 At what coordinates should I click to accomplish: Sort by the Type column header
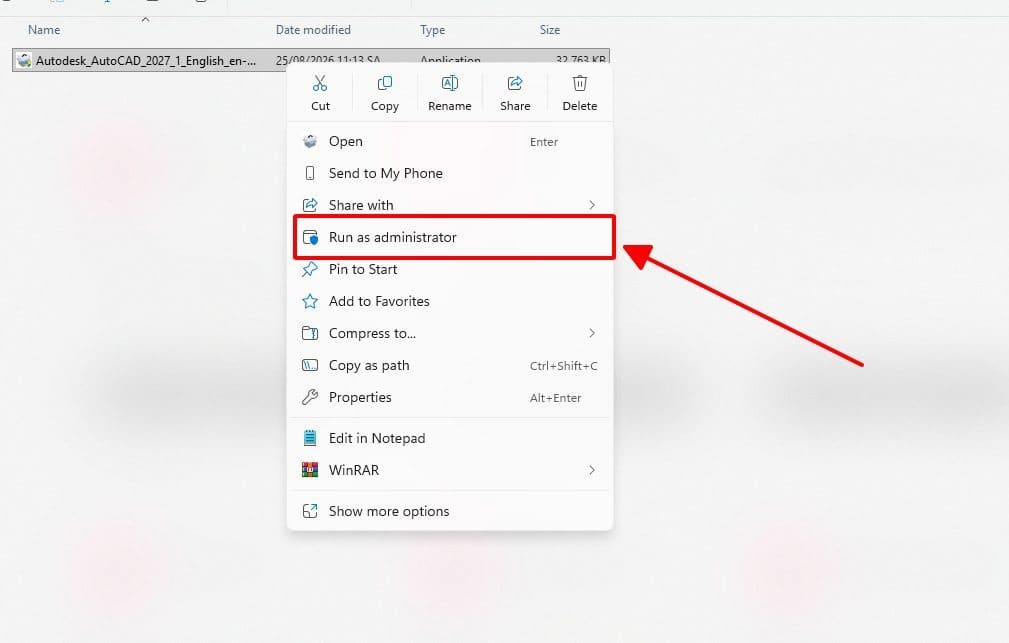coord(432,30)
